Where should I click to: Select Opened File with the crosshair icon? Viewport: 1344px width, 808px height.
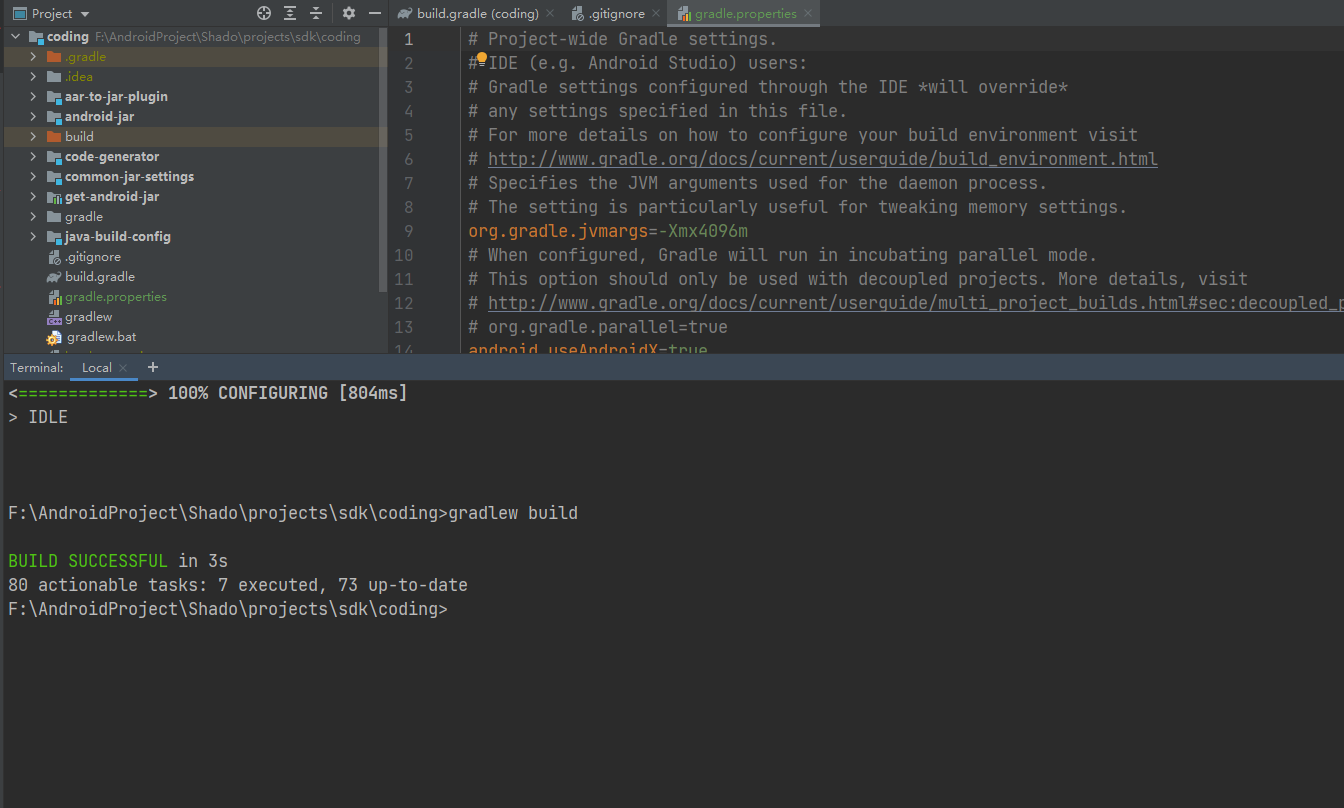264,13
